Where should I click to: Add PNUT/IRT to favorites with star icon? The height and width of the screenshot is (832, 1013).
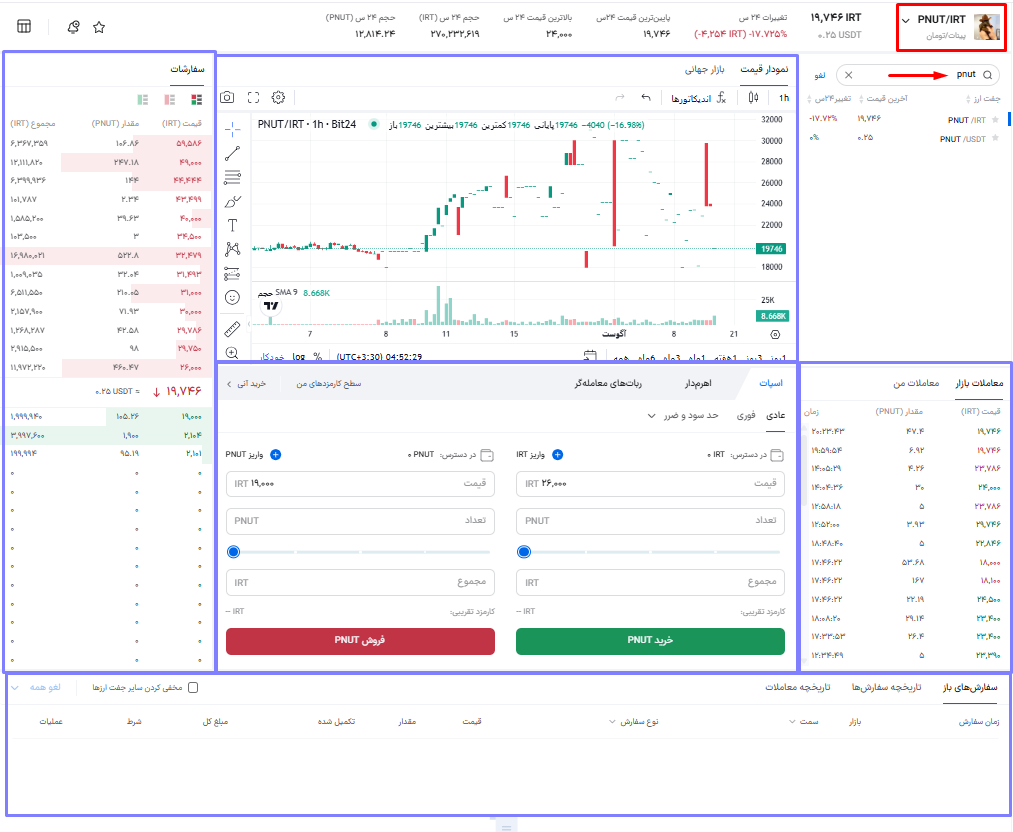tap(99, 27)
